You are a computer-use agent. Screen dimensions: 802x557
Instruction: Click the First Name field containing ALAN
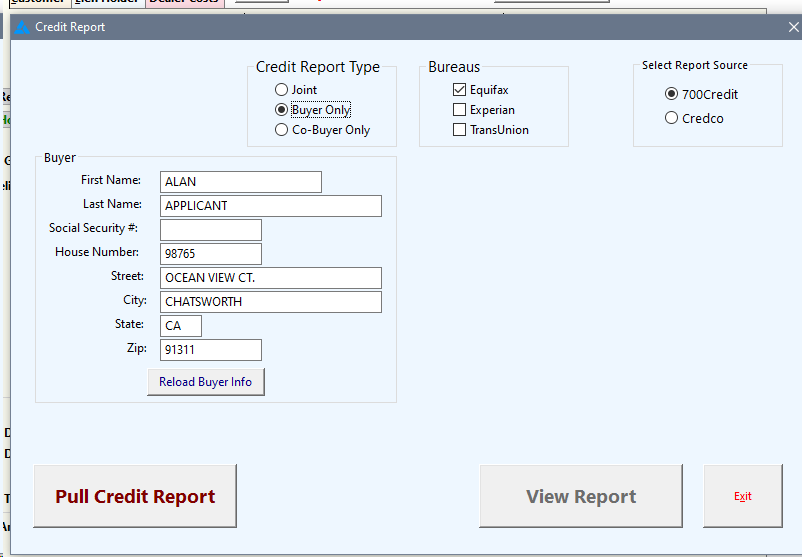coord(240,182)
